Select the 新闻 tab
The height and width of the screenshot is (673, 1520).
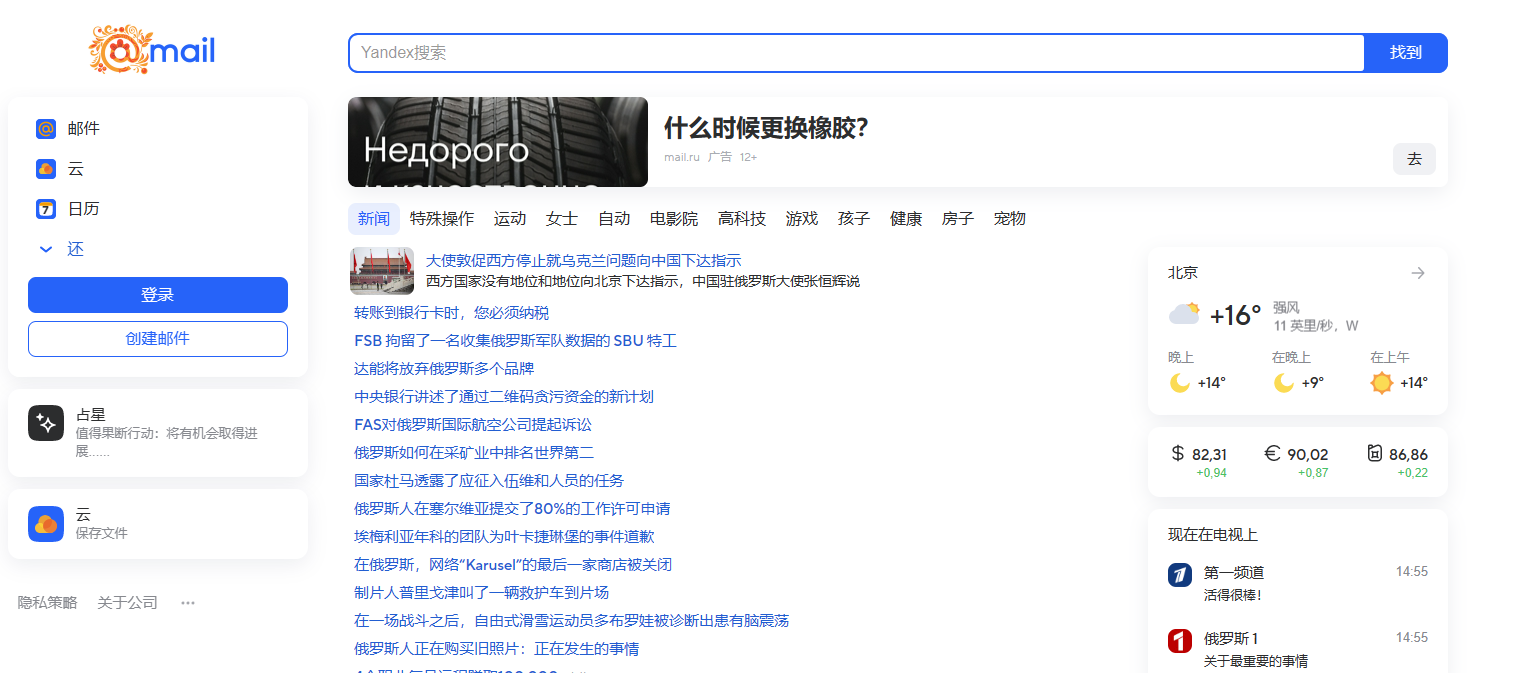pos(374,219)
